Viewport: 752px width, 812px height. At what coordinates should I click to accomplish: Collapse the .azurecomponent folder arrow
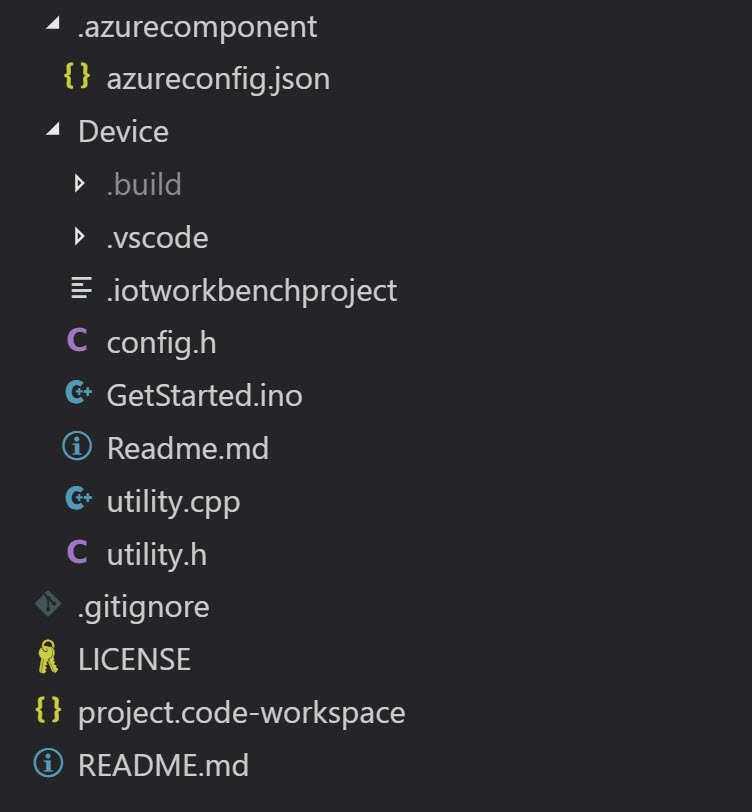pyautogui.click(x=53, y=23)
